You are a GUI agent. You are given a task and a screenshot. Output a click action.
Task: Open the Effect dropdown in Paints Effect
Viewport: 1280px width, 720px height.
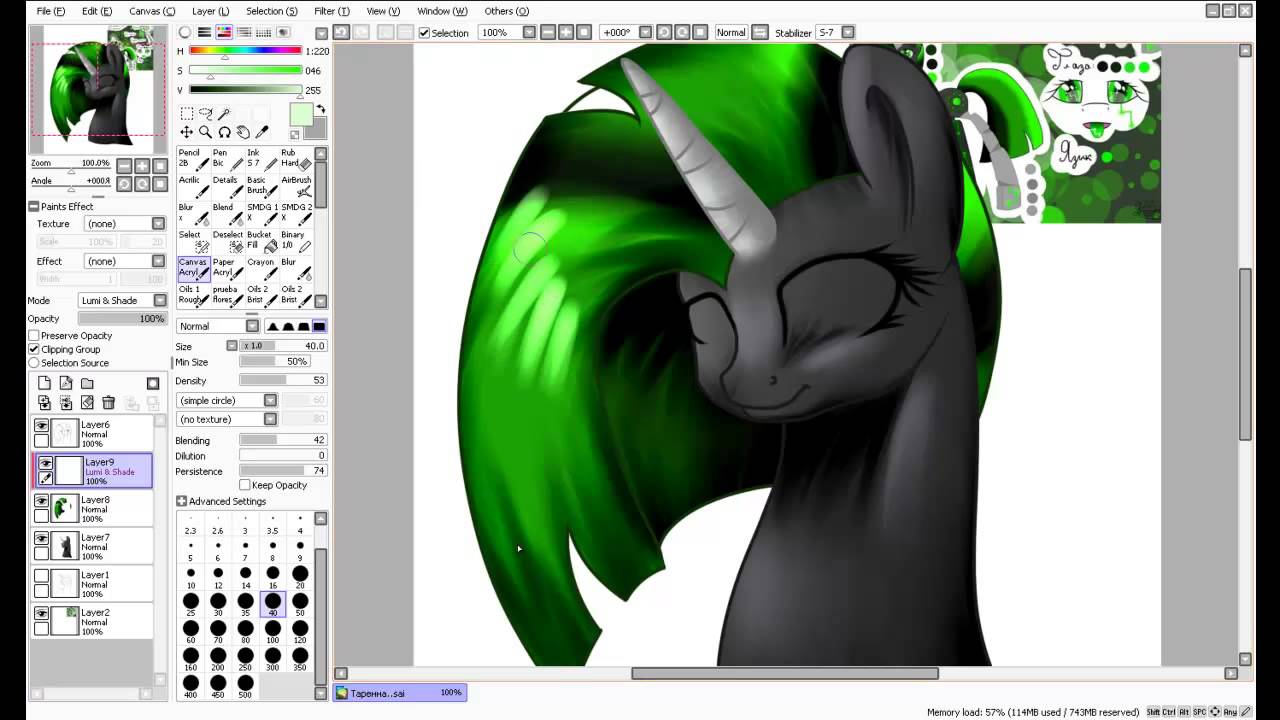125,261
